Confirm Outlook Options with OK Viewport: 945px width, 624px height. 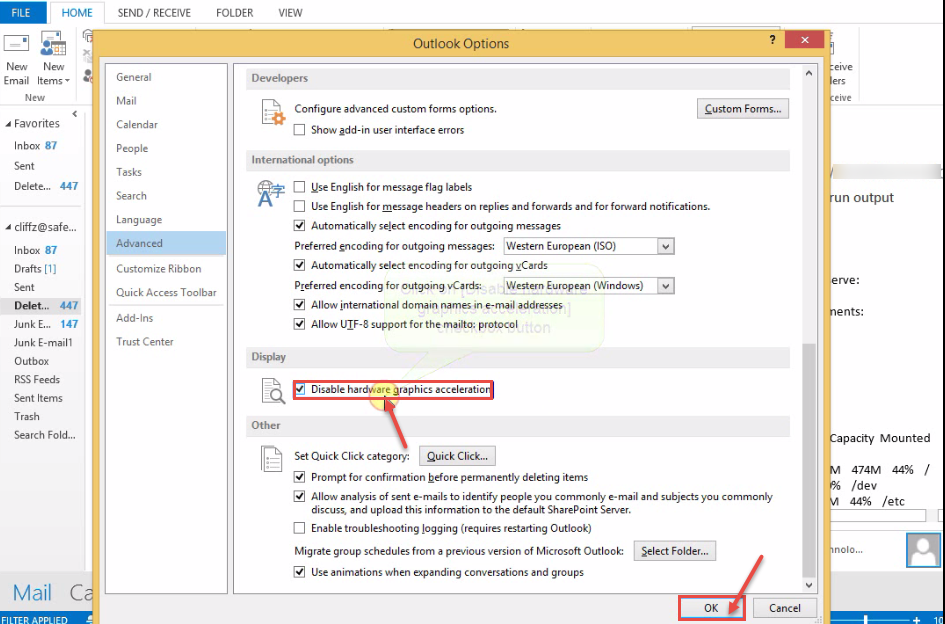pos(711,608)
